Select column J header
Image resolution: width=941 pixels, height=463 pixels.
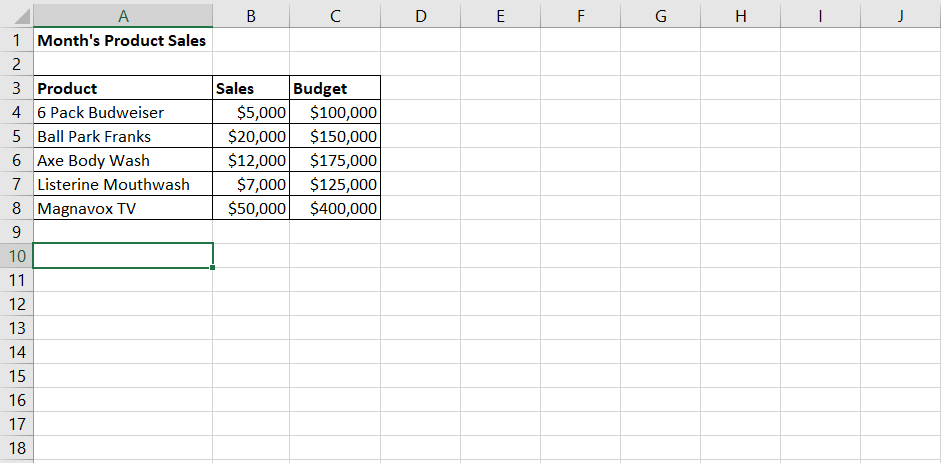click(900, 16)
